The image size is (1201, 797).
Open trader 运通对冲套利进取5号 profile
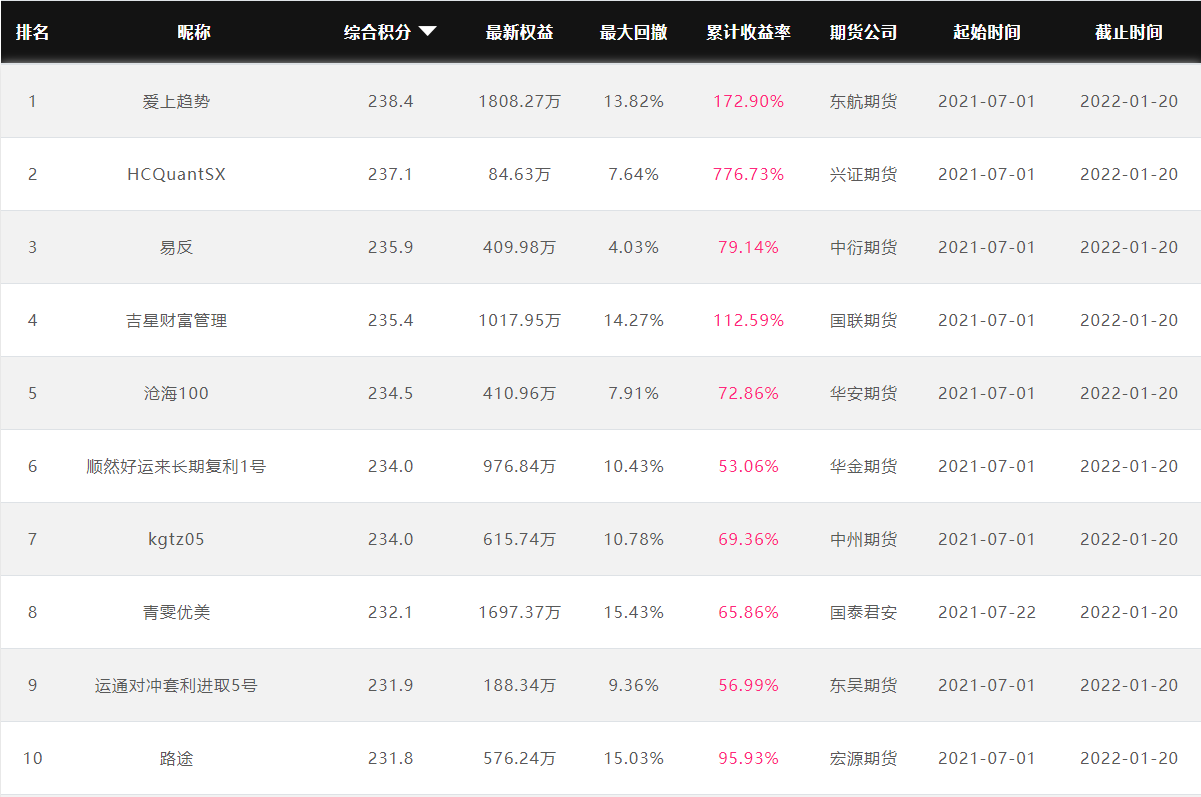point(176,685)
